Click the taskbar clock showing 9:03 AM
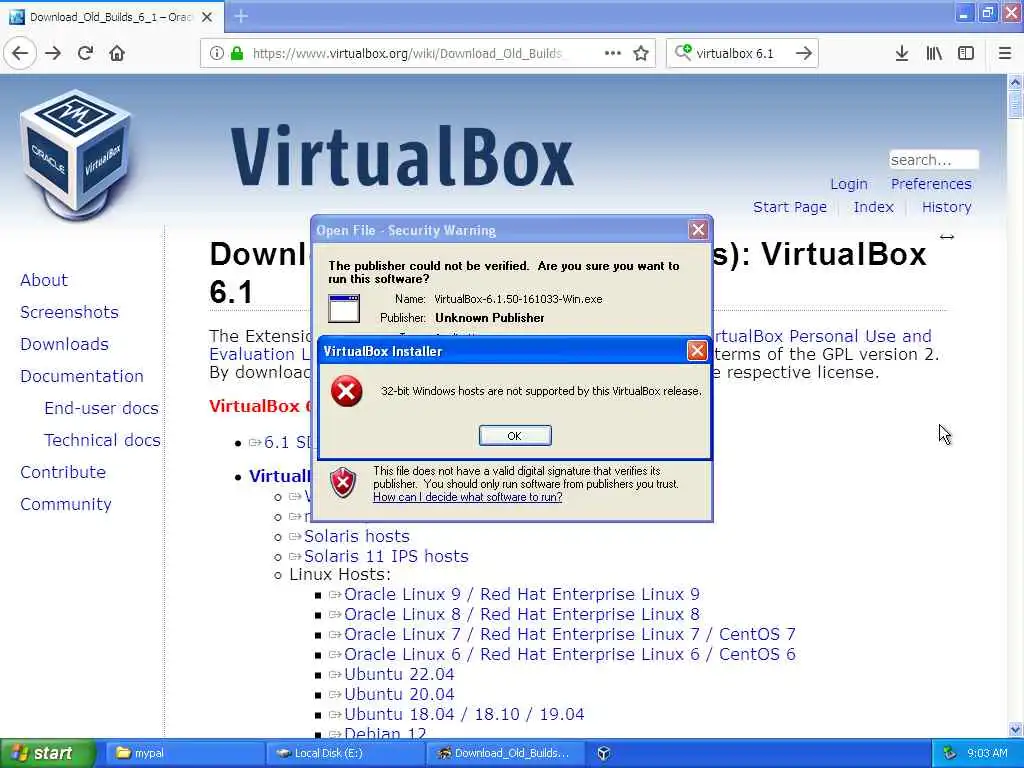 [x=987, y=753]
